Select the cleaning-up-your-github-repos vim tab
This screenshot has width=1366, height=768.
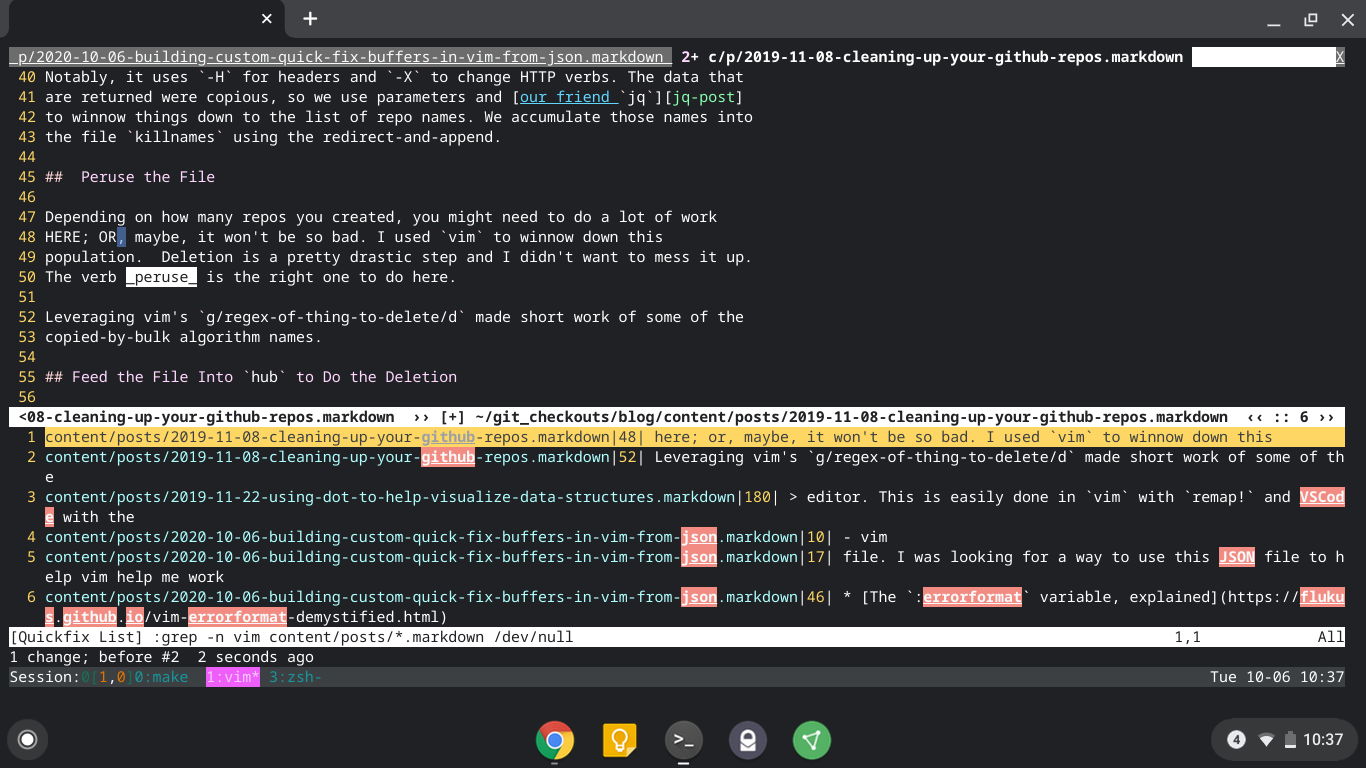(x=945, y=57)
